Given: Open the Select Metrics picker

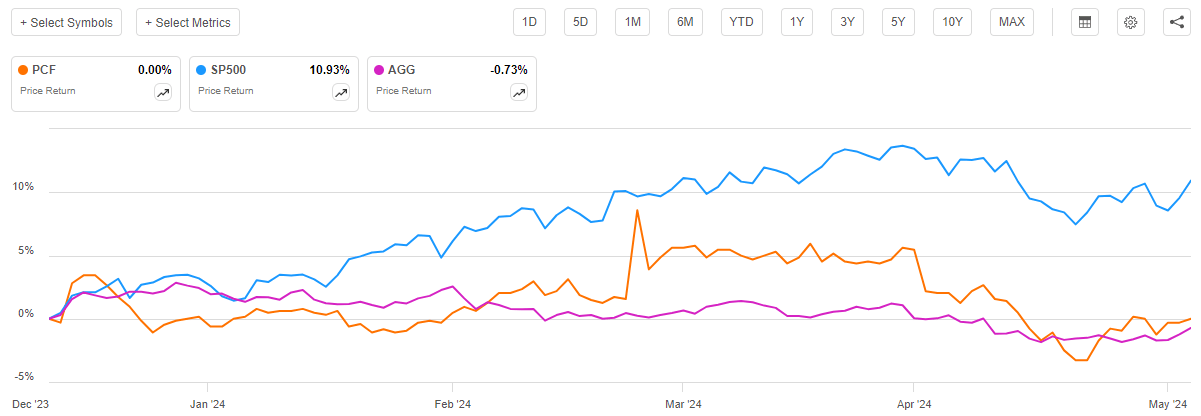Looking at the screenshot, I should [188, 22].
